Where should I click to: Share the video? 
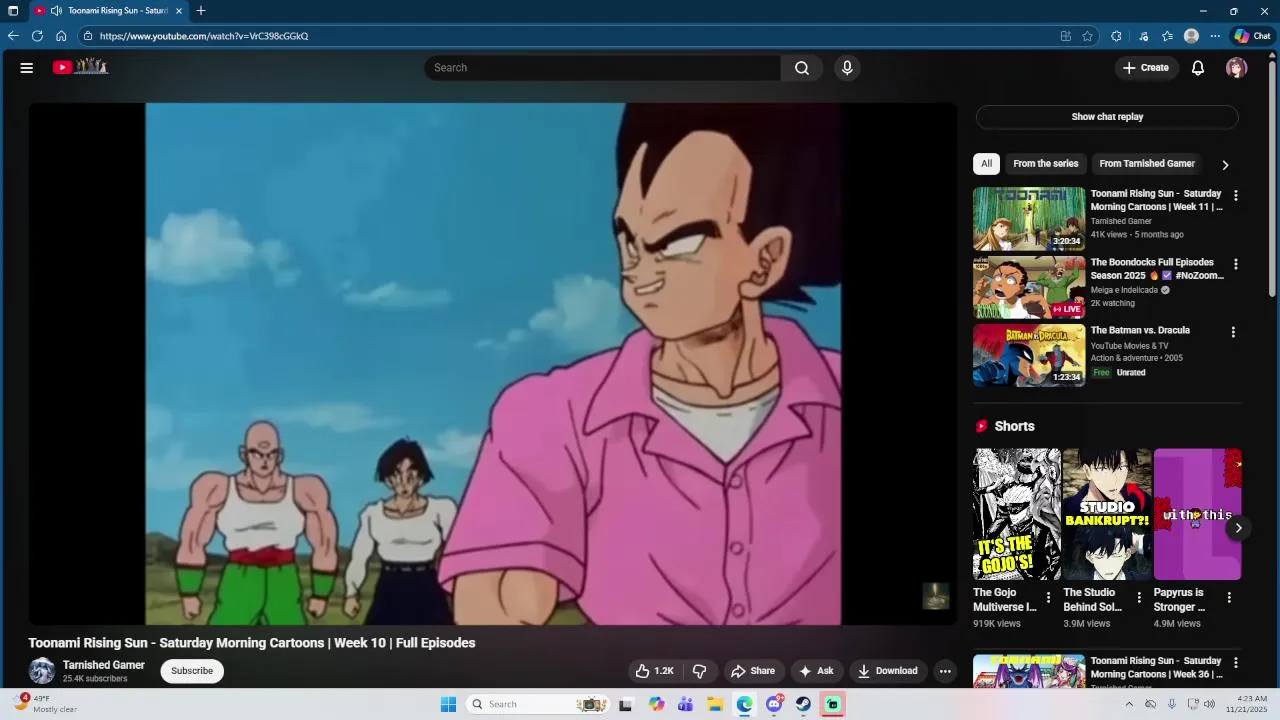coord(753,671)
